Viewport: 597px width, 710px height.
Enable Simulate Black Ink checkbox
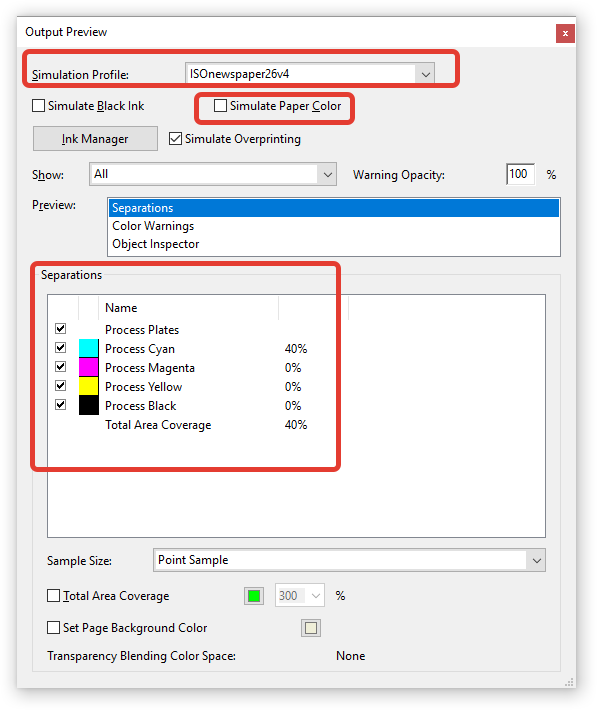(x=39, y=106)
